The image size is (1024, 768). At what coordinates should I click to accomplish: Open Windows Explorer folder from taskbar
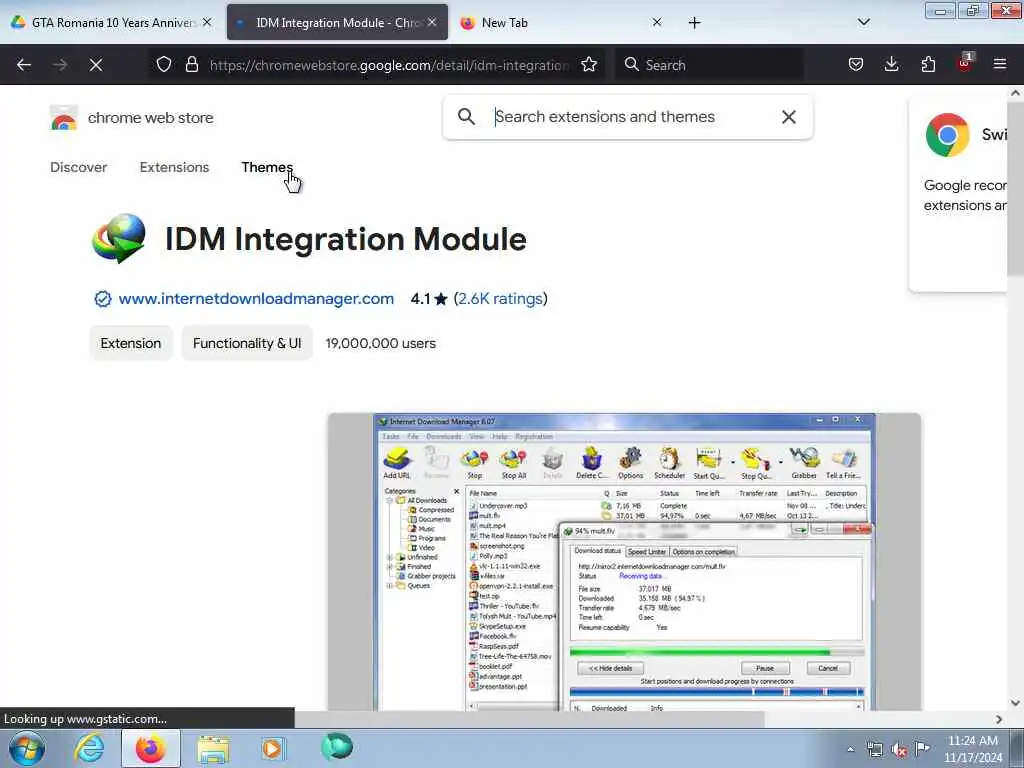[x=213, y=749]
